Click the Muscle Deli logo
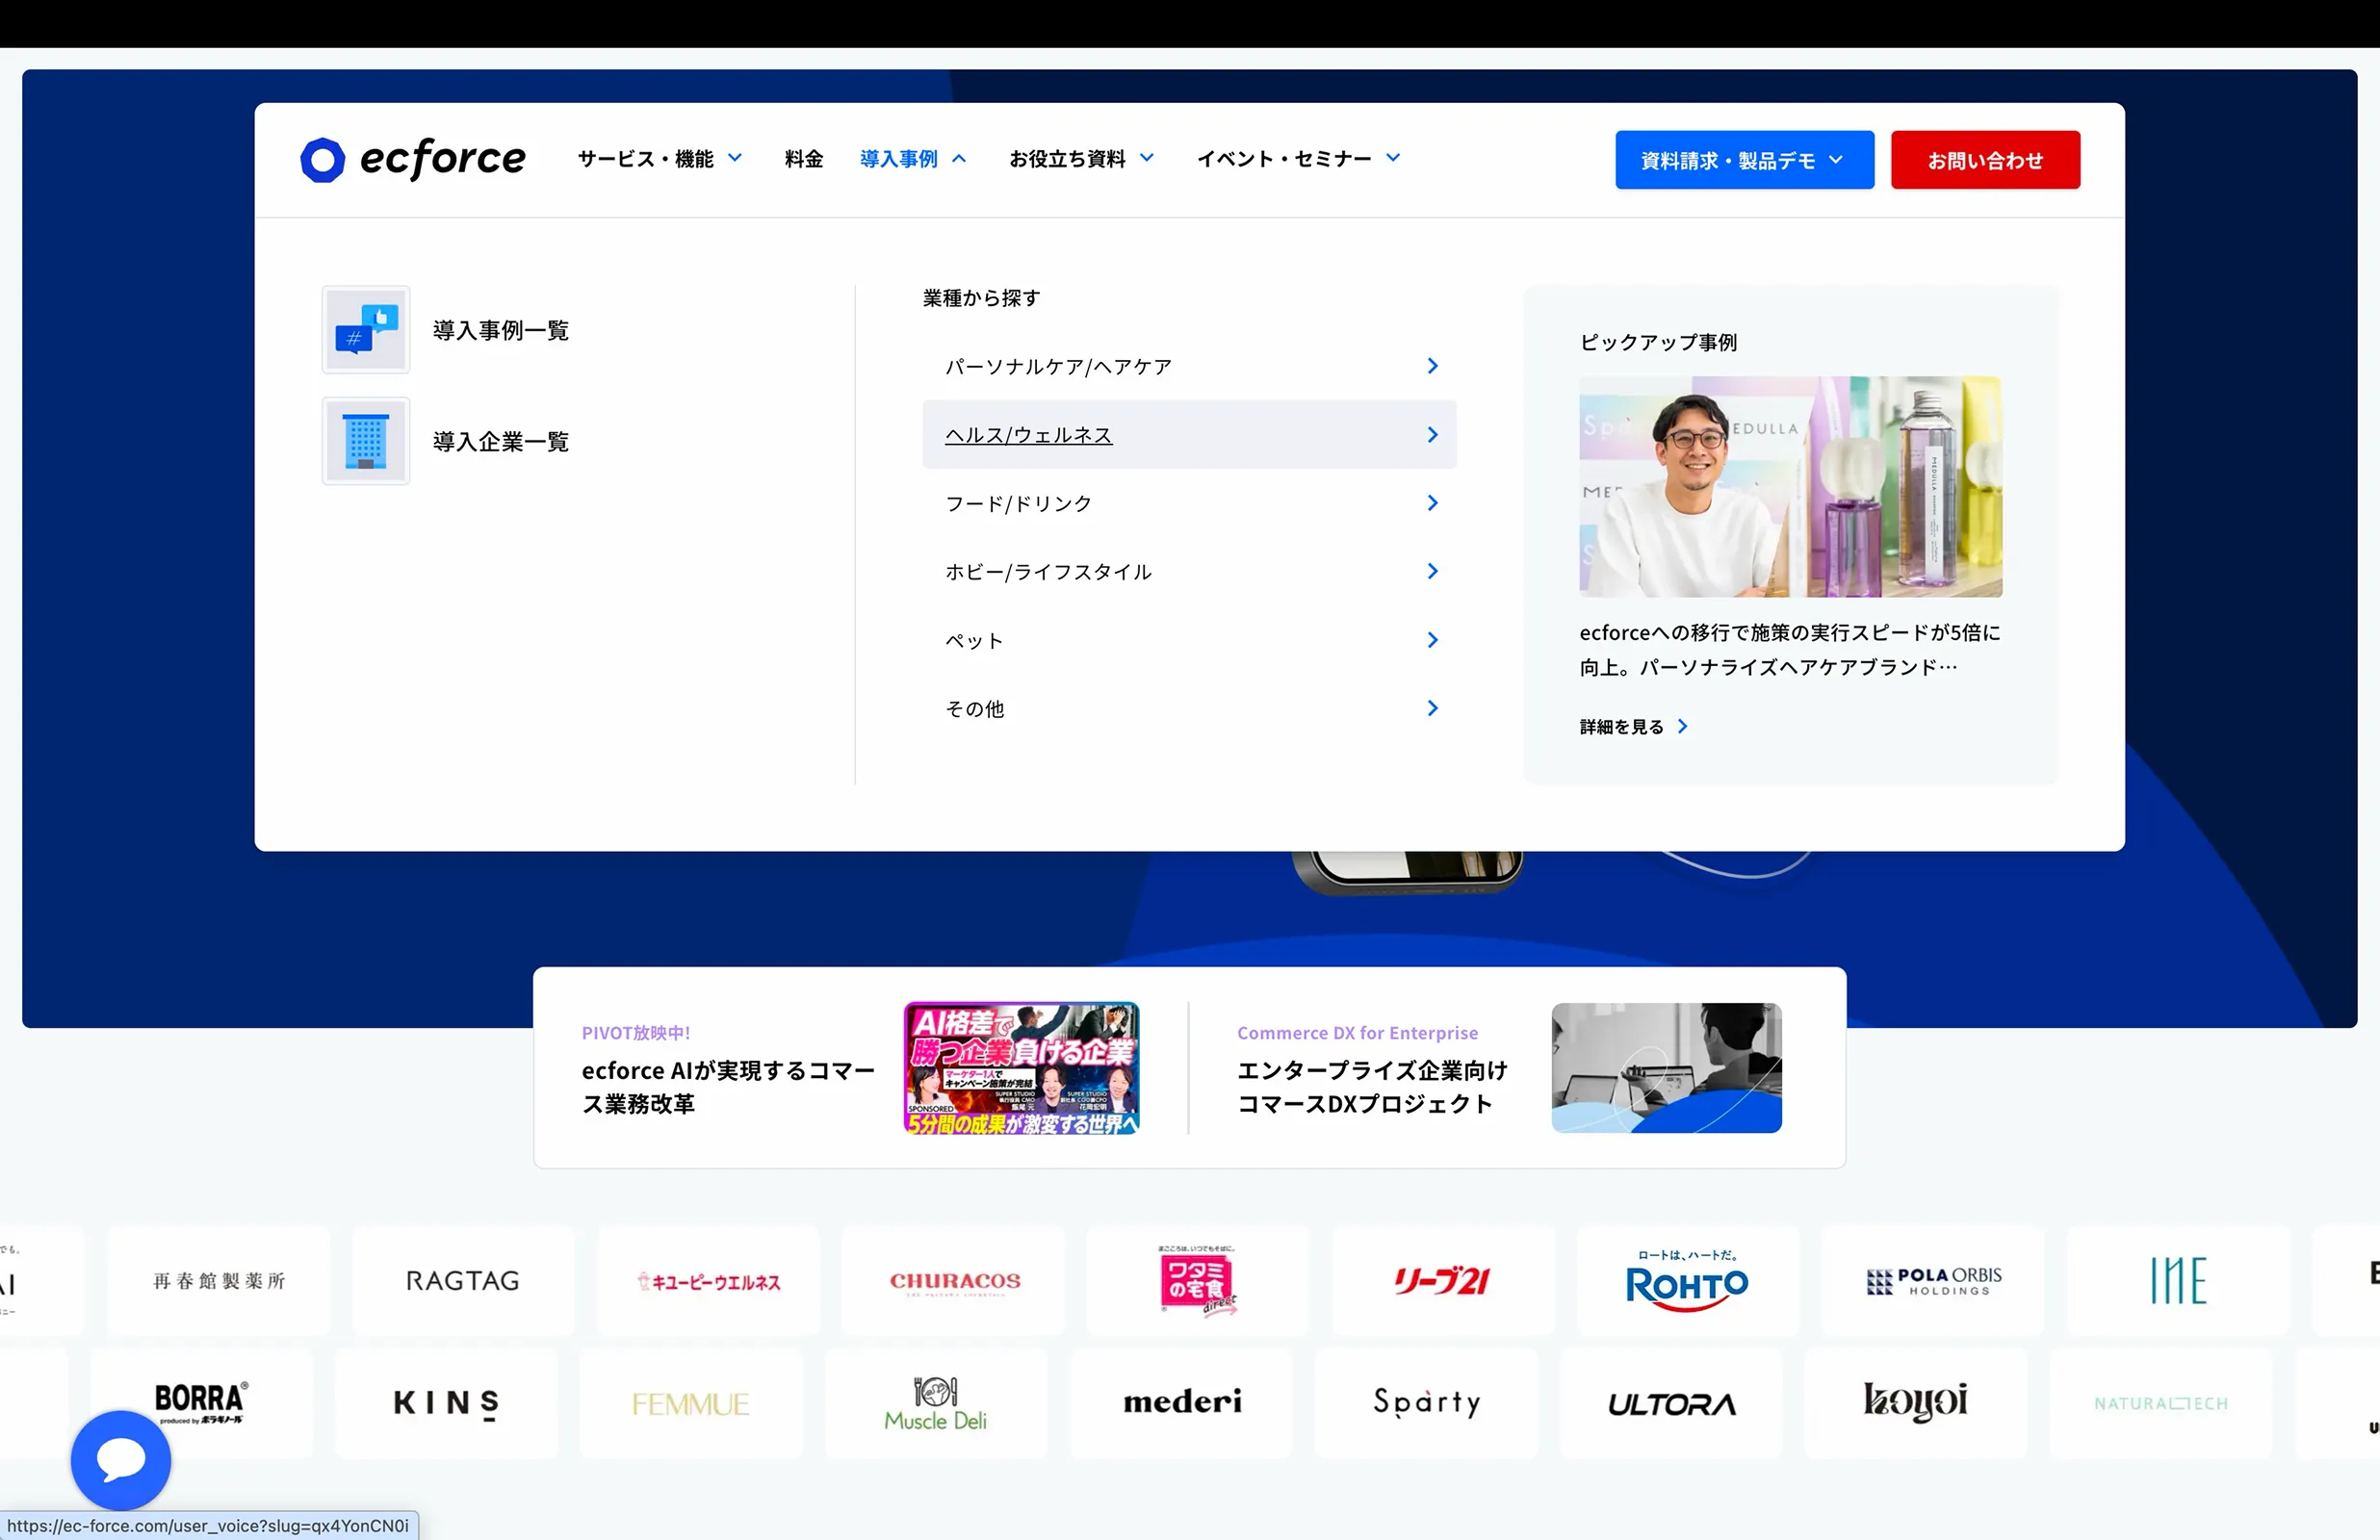 [x=936, y=1403]
